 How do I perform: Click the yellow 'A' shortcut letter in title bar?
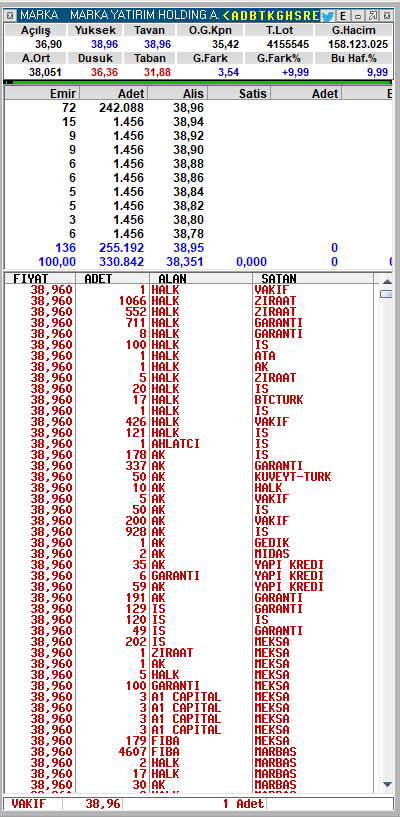tap(234, 16)
